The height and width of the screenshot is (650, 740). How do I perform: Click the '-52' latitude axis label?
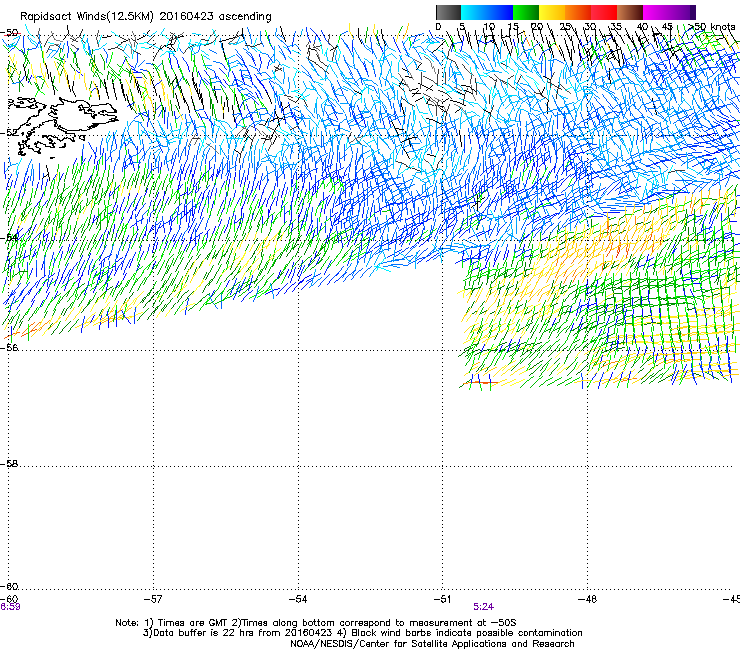tap(9, 133)
